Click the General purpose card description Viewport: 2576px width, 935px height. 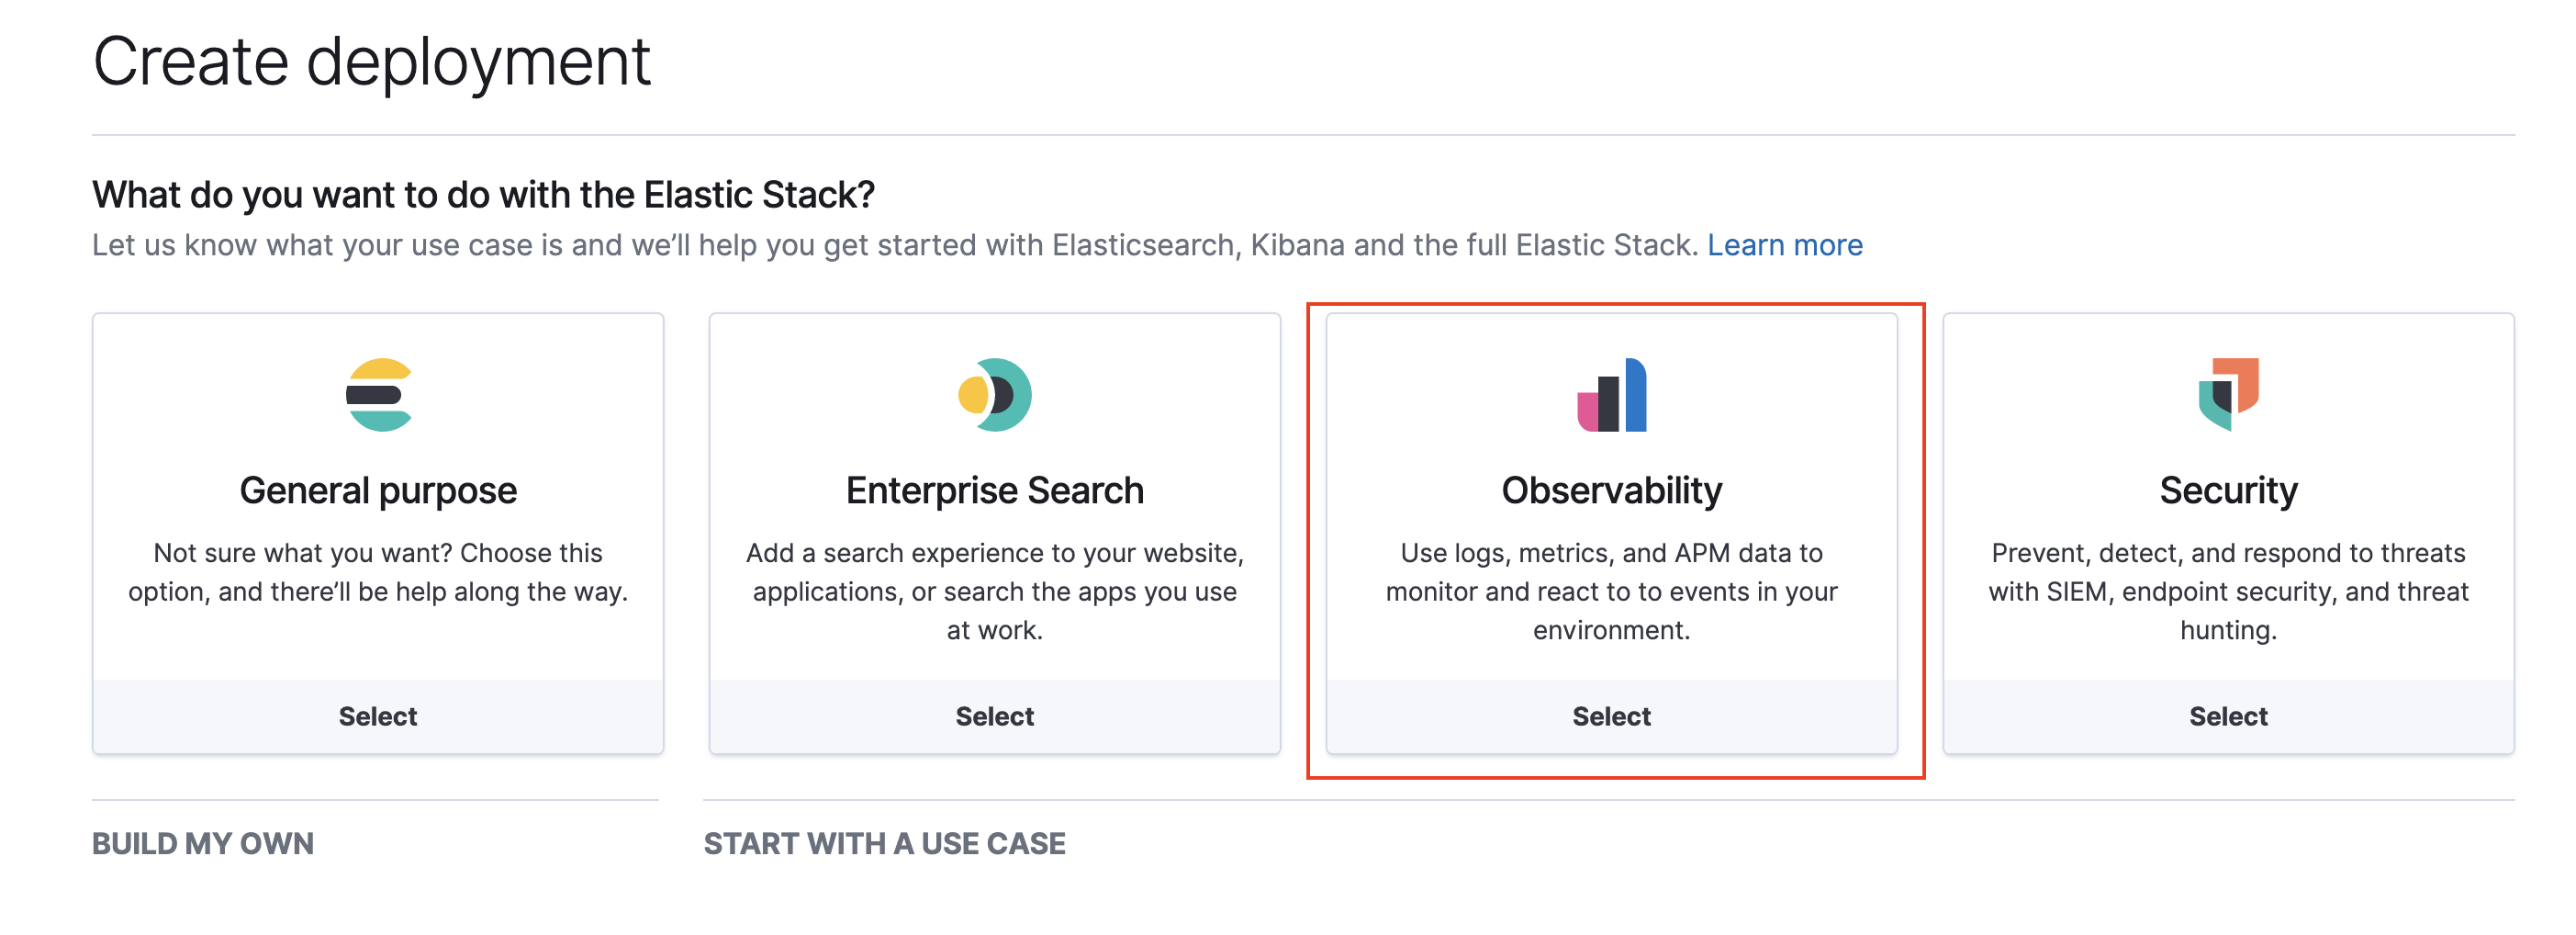click(x=378, y=571)
